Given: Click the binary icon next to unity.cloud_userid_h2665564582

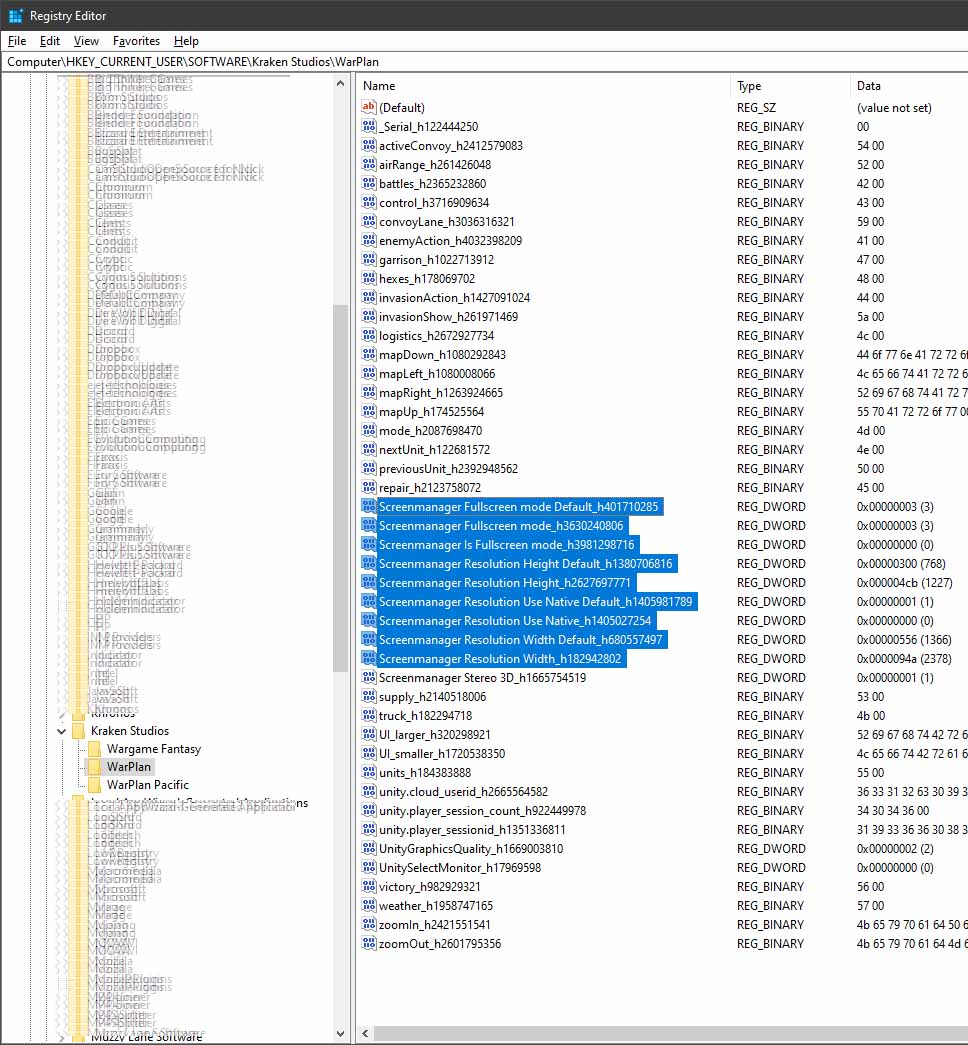Looking at the screenshot, I should click(368, 791).
